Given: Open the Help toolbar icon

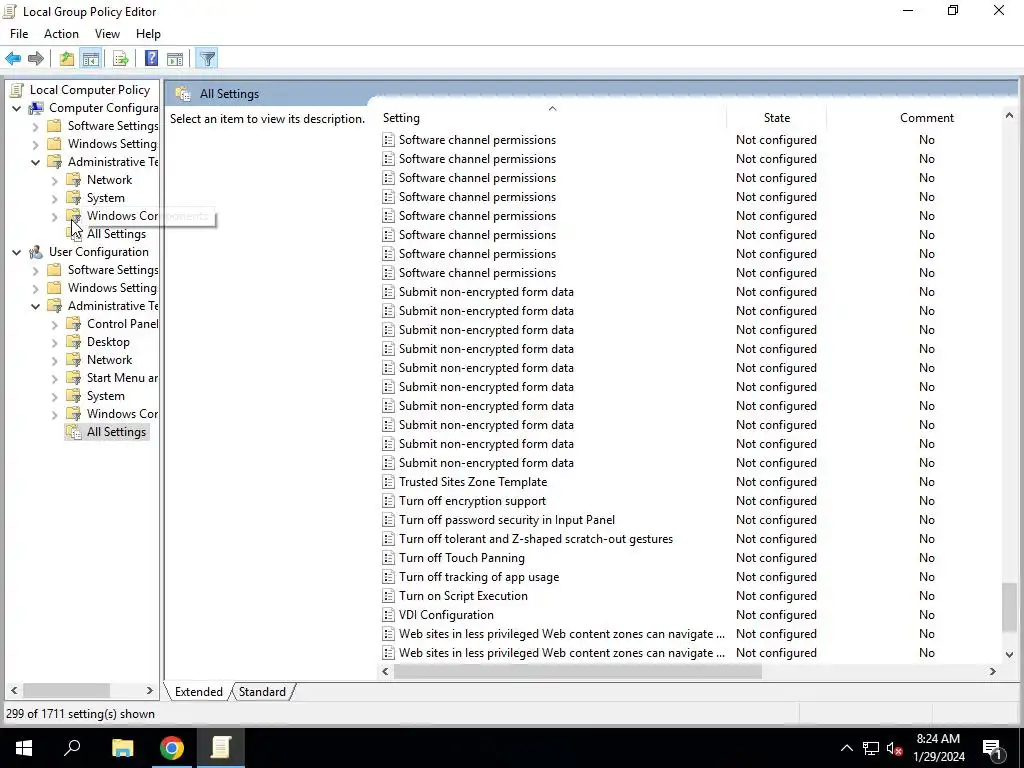Looking at the screenshot, I should pyautogui.click(x=152, y=59).
